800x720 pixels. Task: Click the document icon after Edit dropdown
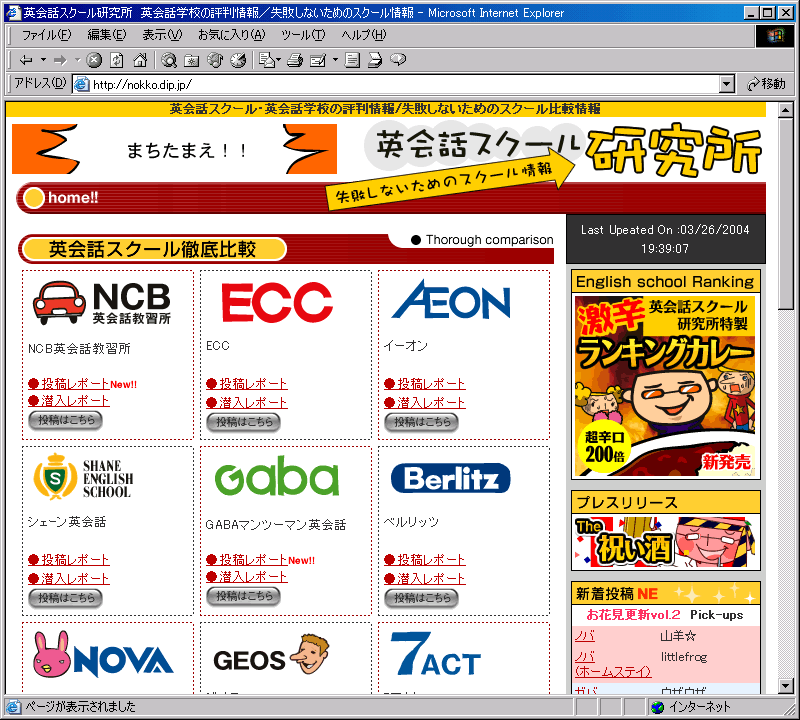point(352,60)
